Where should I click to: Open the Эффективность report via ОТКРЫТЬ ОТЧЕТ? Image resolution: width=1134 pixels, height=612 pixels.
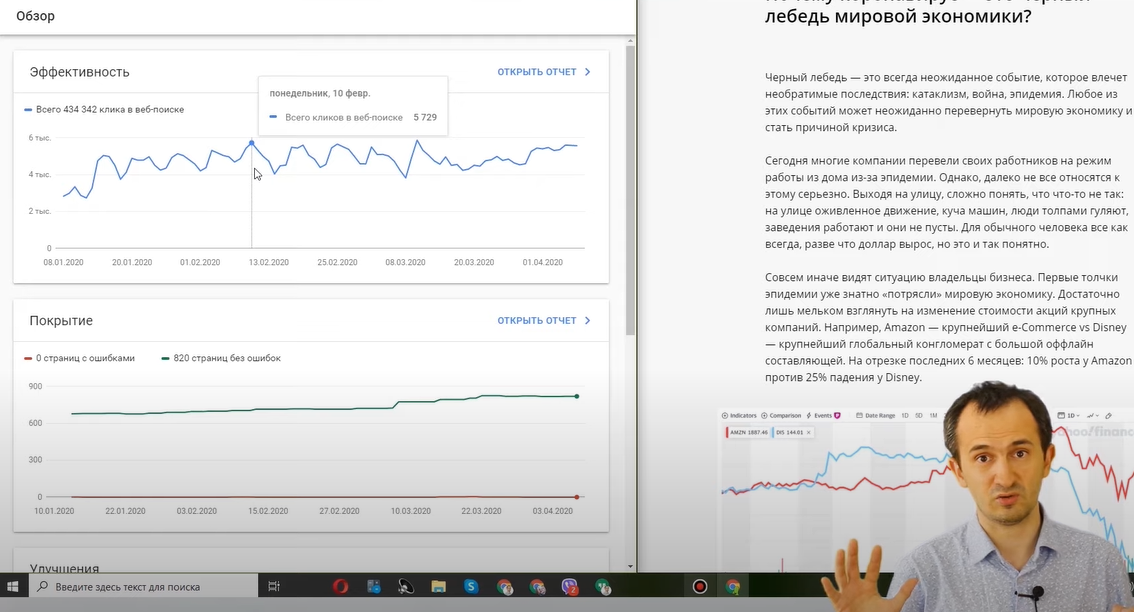[537, 72]
